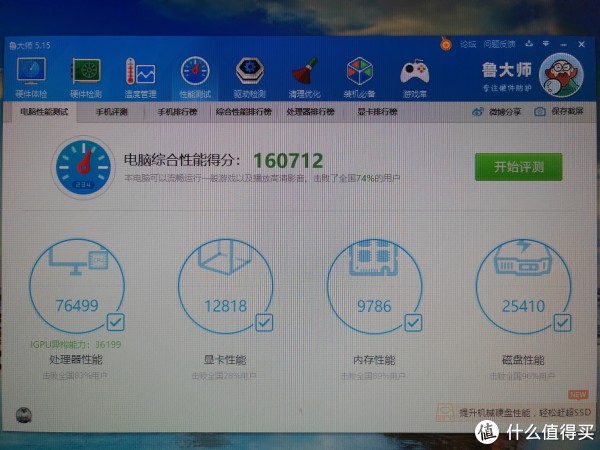Click the round icon at bottom-left corner
This screenshot has width=600, height=450.
(24, 415)
